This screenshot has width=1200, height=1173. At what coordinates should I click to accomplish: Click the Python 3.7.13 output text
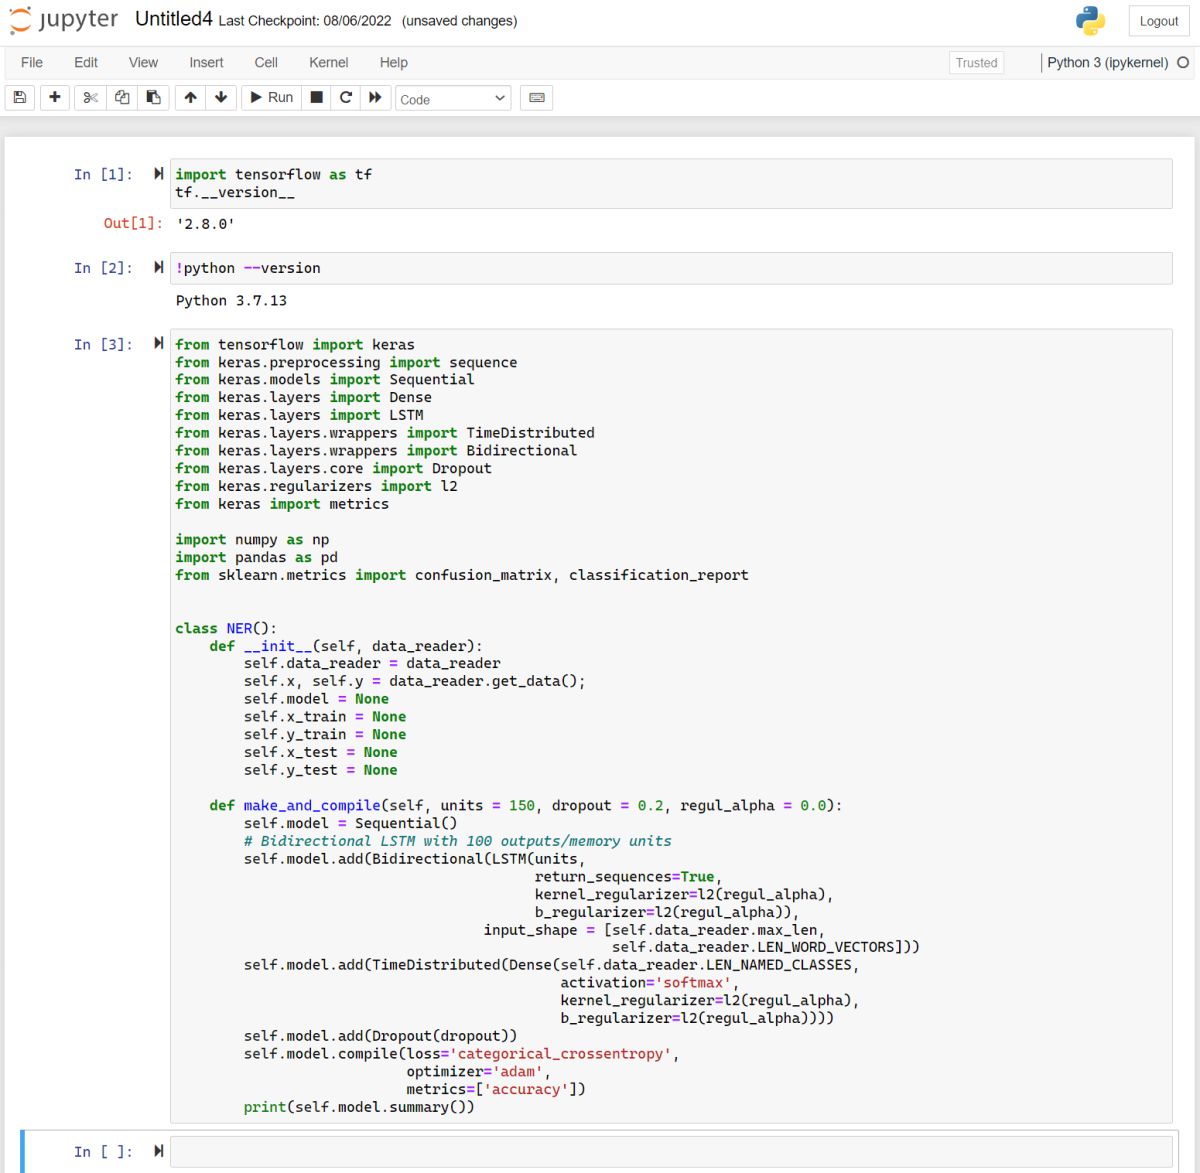pyautogui.click(x=231, y=300)
